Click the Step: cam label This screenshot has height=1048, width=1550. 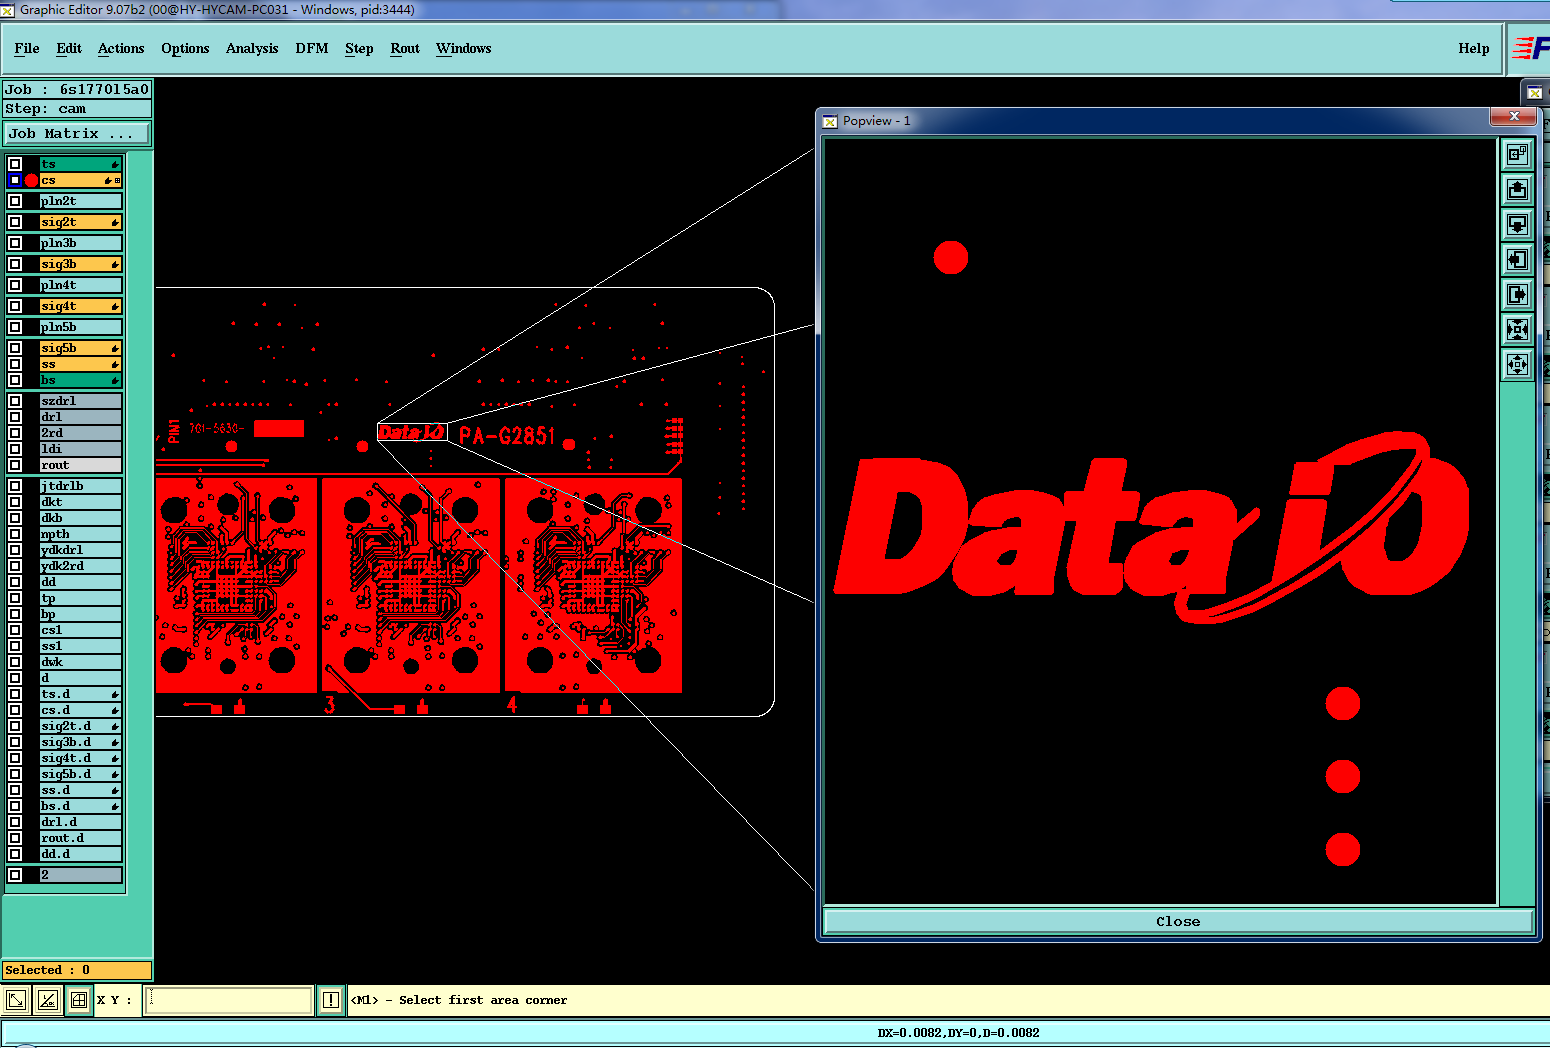pyautogui.click(x=77, y=108)
